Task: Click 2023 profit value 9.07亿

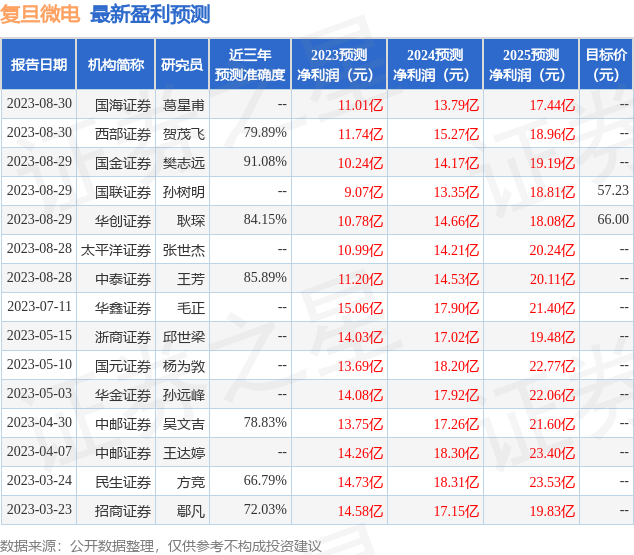Action: [x=363, y=192]
